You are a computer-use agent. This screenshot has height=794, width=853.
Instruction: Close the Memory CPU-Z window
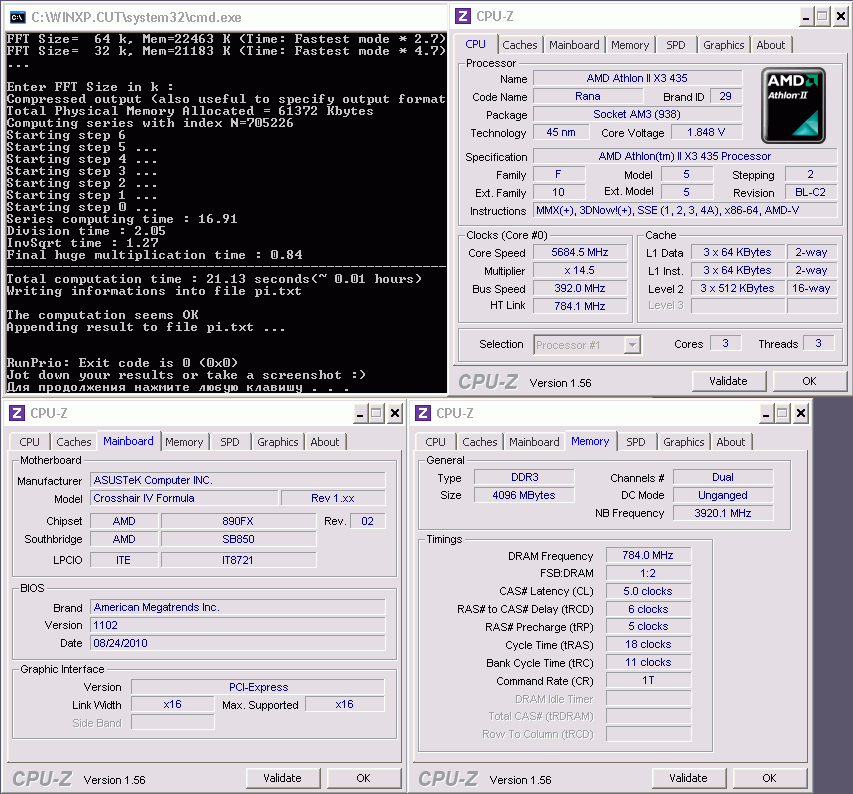801,414
